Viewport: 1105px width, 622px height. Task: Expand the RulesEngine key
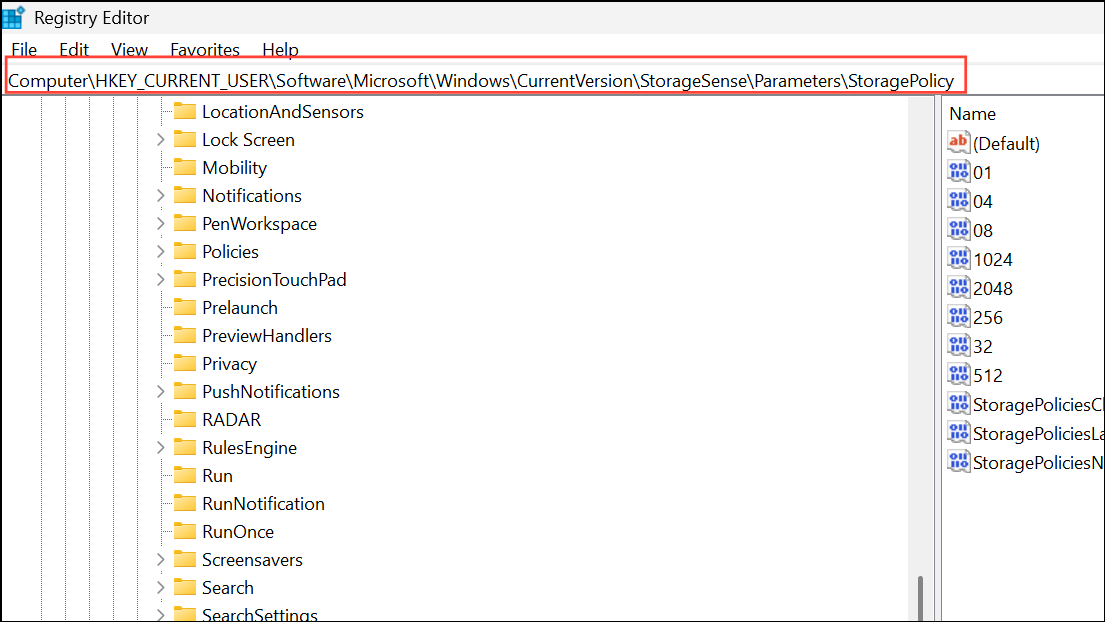tap(161, 447)
